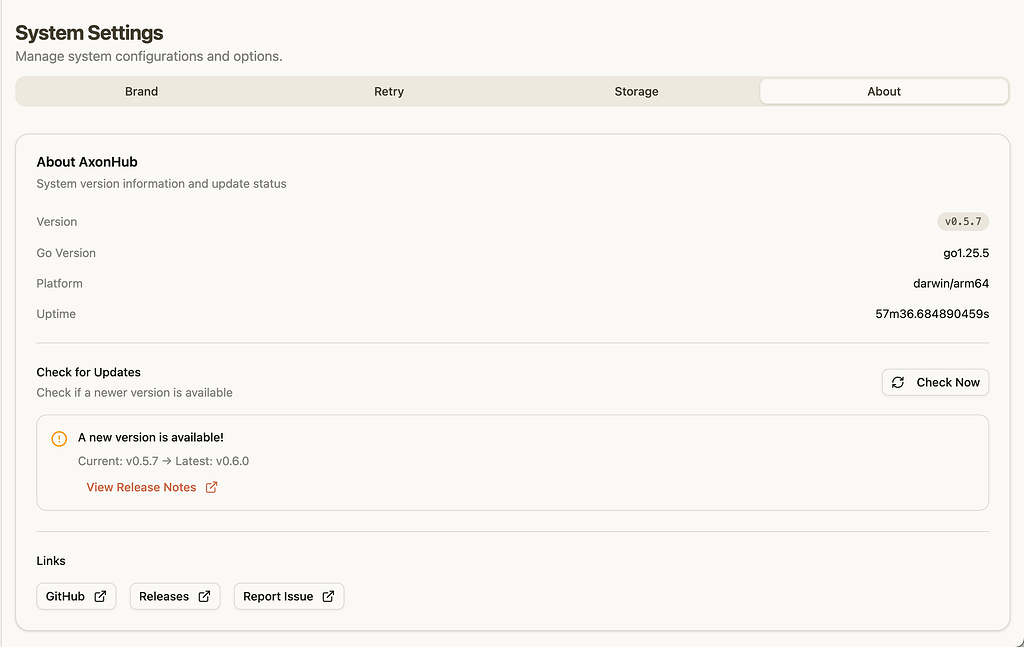Image resolution: width=1024 pixels, height=647 pixels.
Task: Click the Go Version row label
Action: [x=66, y=253]
